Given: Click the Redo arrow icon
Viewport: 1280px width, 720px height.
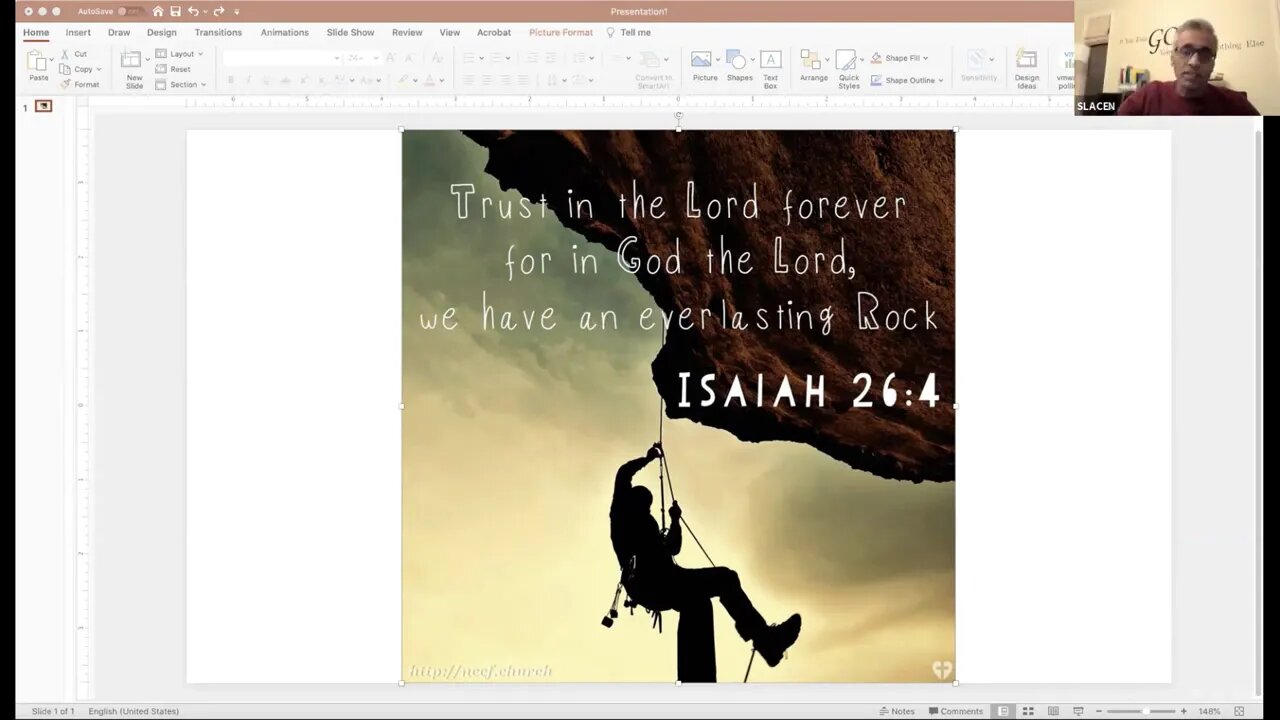Looking at the screenshot, I should pos(219,11).
